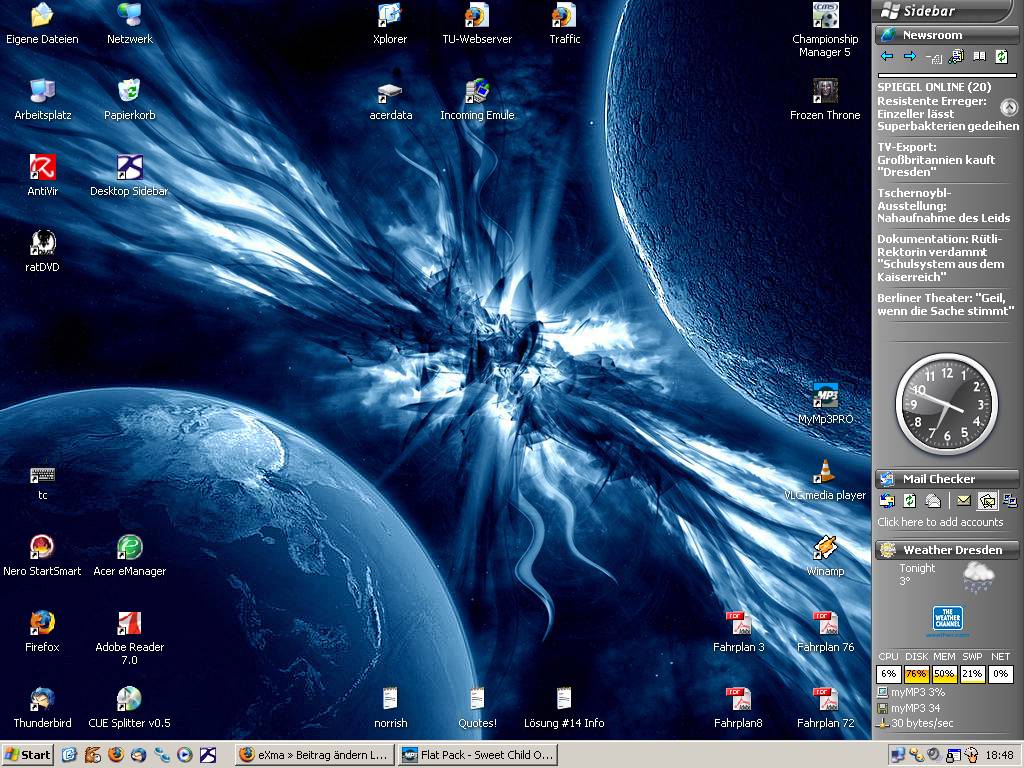Click the Newsroom forward arrow
The image size is (1024, 768).
coord(910,57)
